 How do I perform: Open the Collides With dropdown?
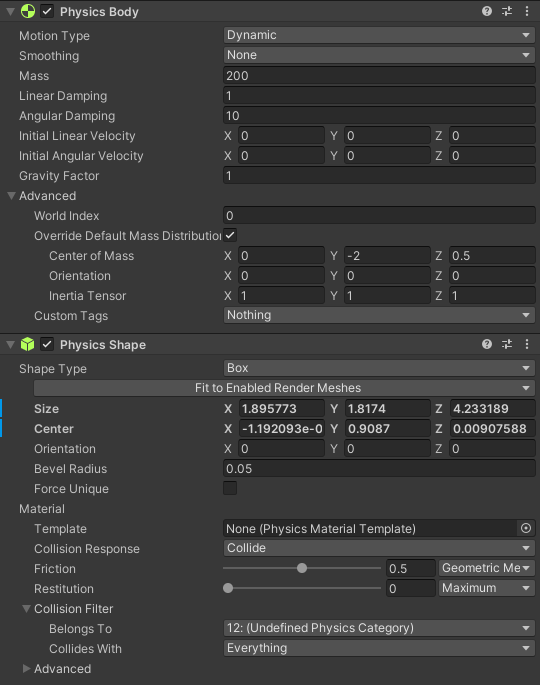pyautogui.click(x=379, y=648)
